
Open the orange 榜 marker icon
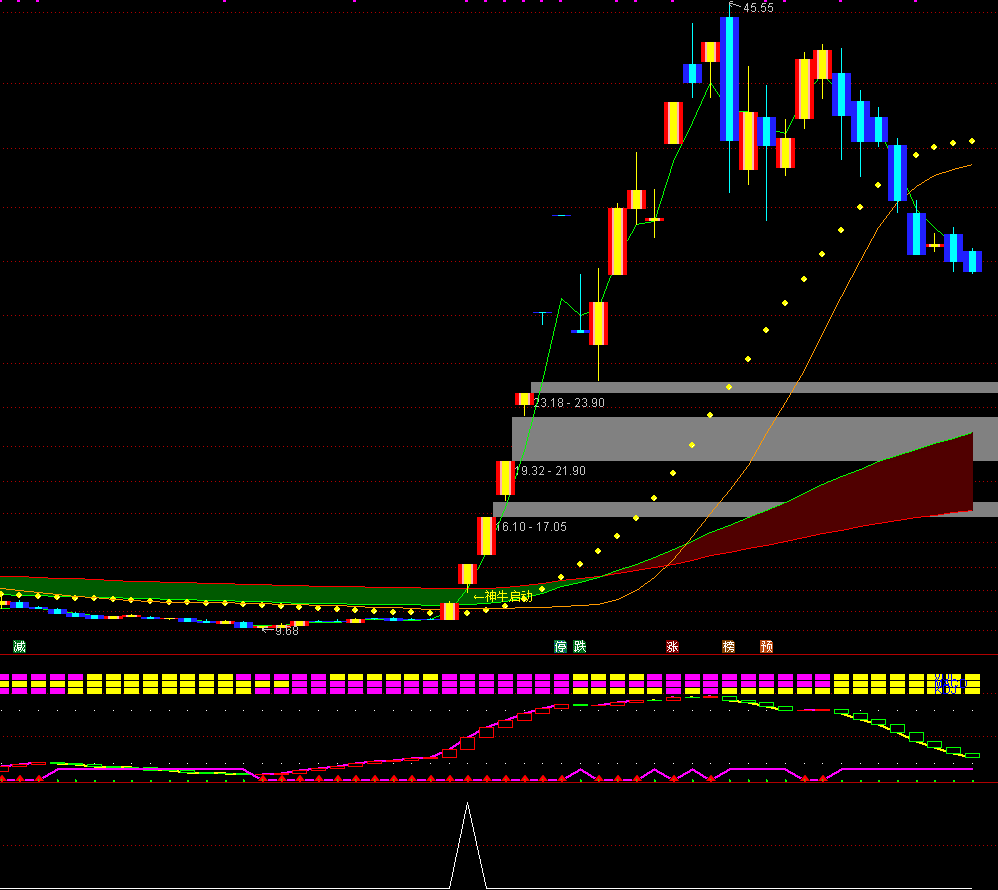(729, 647)
